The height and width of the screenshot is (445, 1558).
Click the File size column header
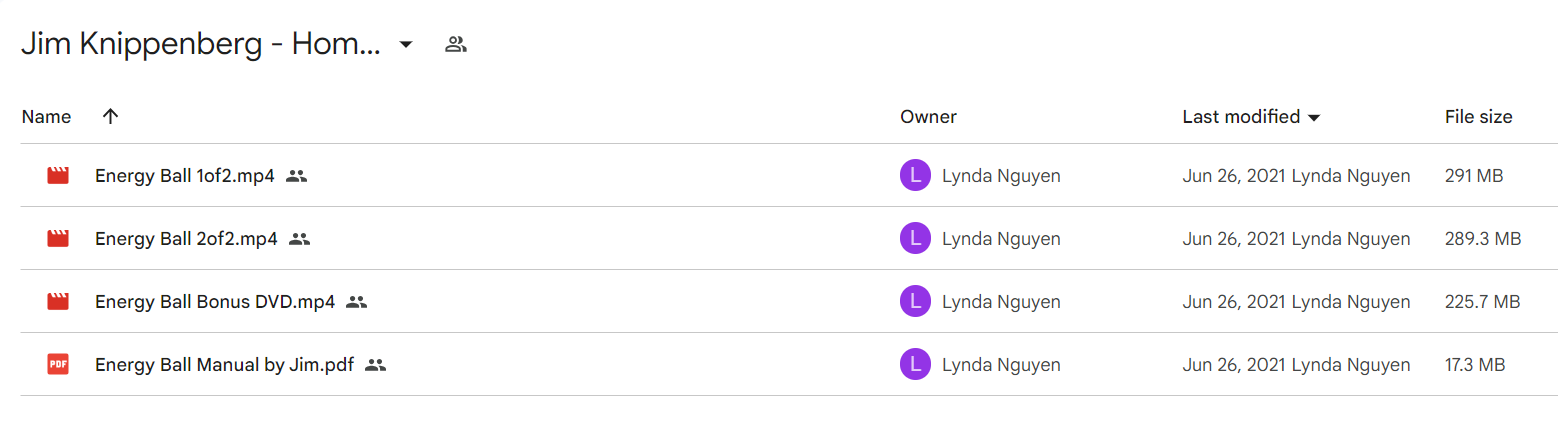[x=1478, y=117]
